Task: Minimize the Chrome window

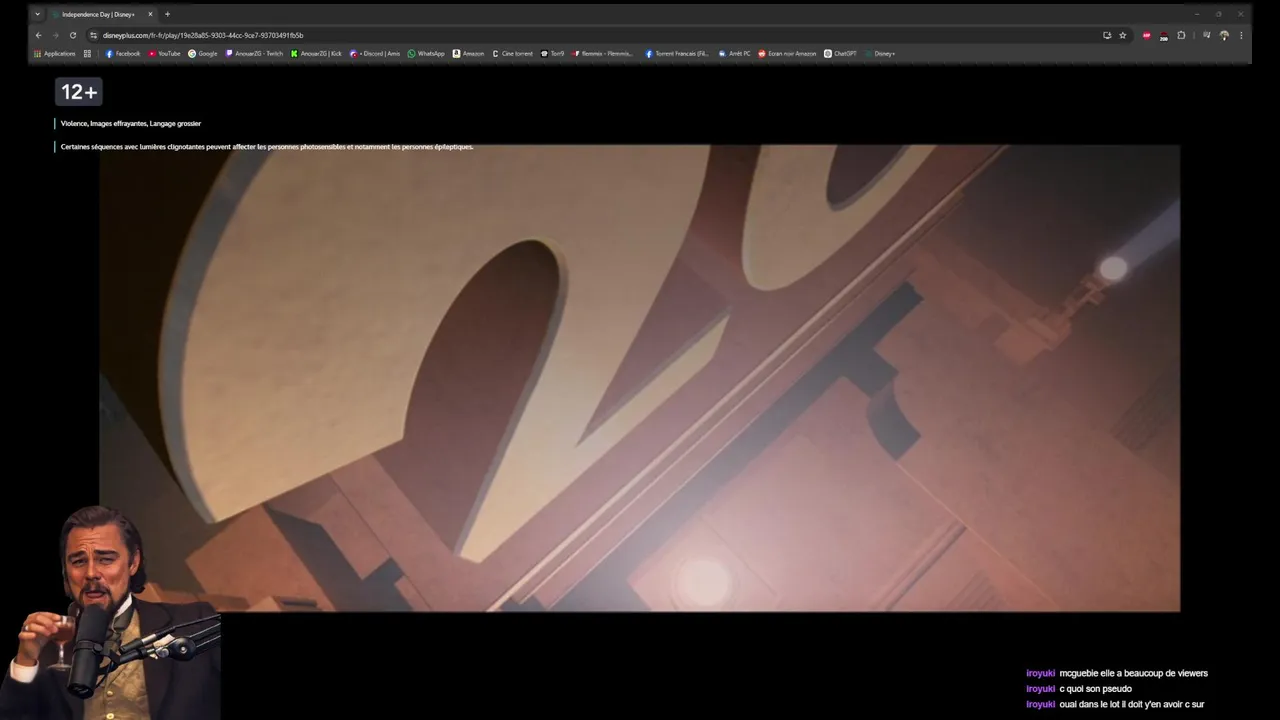Action: coord(1197,14)
